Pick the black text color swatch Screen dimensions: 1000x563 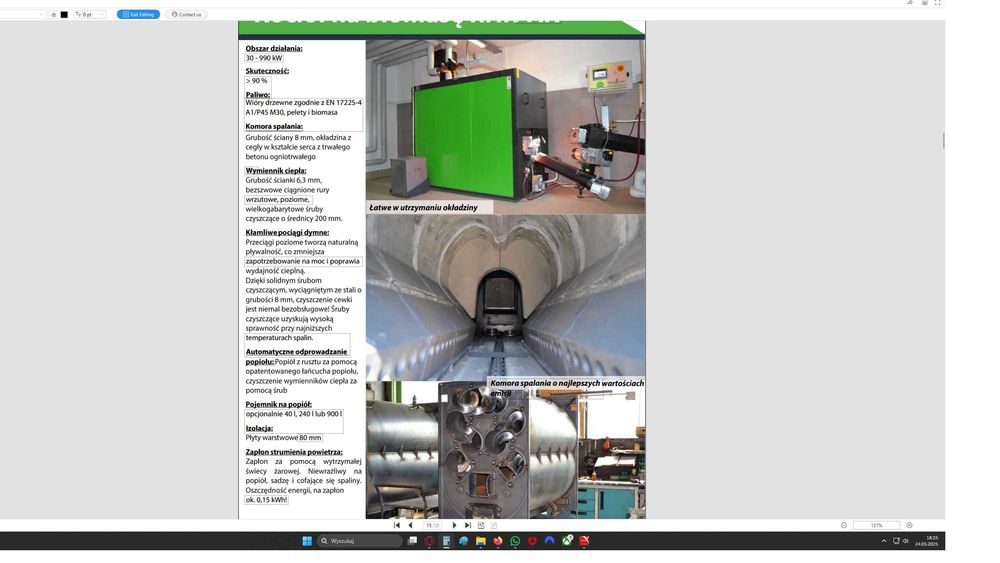click(x=64, y=14)
